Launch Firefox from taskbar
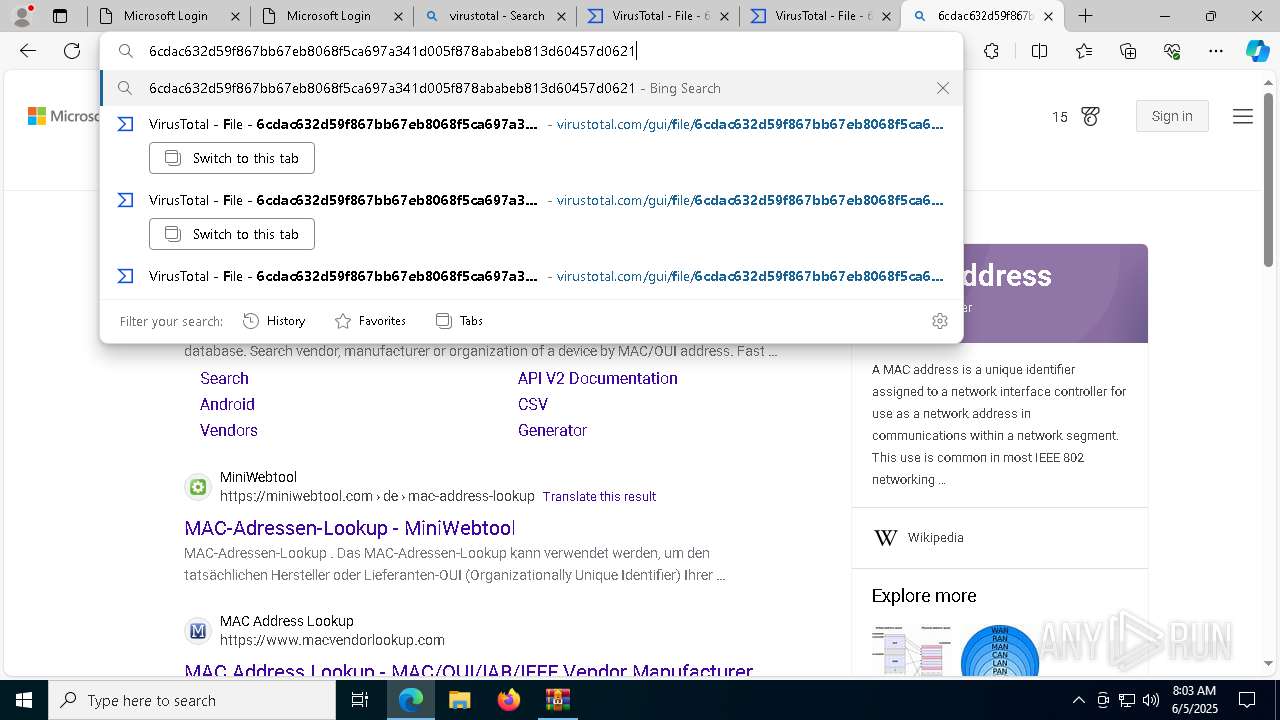 click(508, 700)
